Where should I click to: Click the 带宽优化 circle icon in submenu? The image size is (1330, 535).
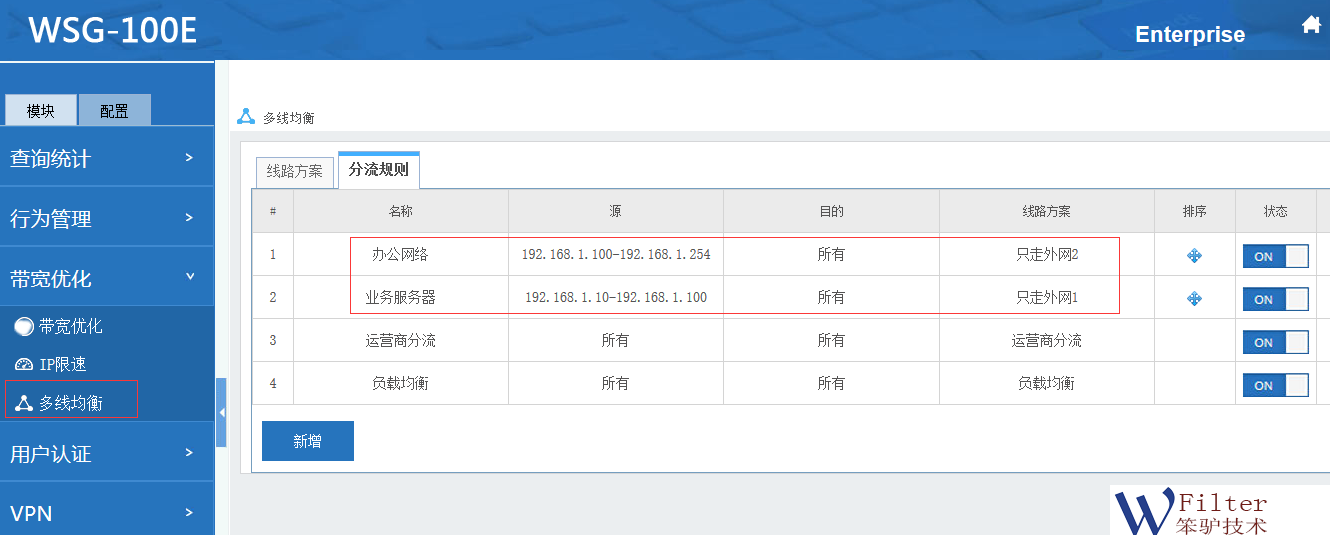click(24, 327)
